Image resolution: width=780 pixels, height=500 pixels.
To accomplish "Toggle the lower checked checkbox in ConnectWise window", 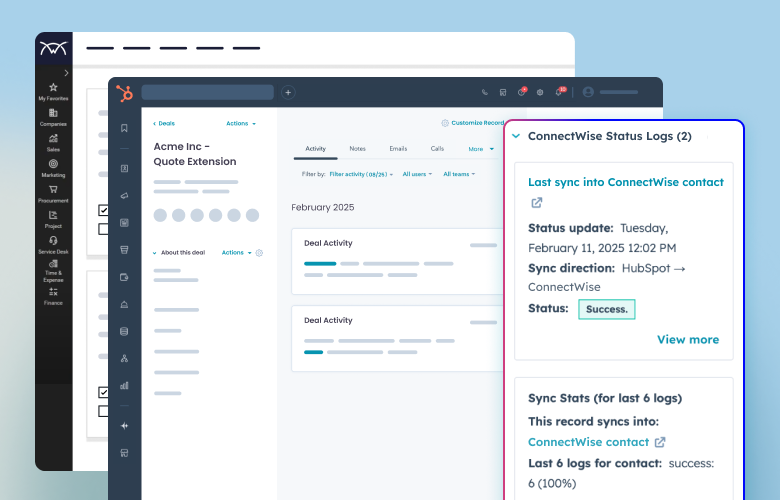I will click(103, 393).
